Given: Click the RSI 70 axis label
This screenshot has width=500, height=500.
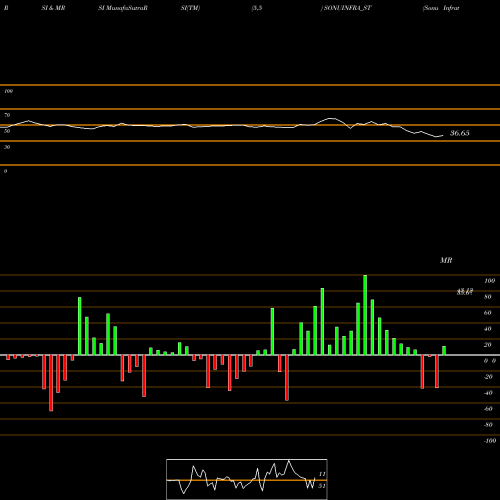Looking at the screenshot, I should click(x=7, y=115).
